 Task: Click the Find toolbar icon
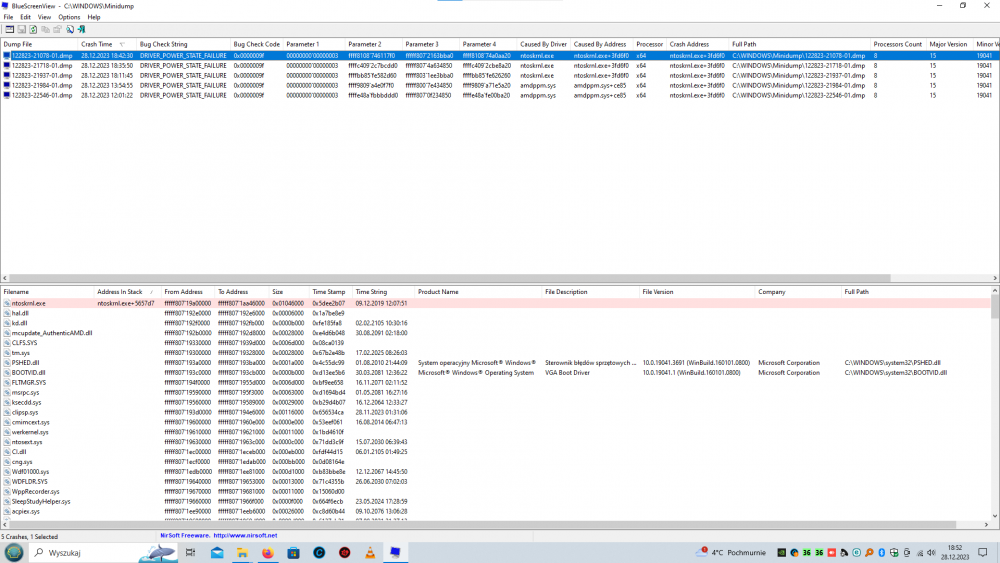[x=69, y=30]
